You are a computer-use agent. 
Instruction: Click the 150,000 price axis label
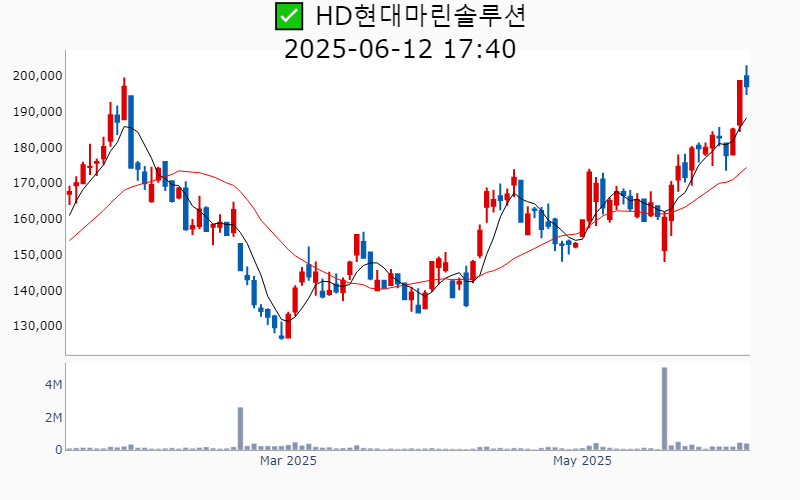coord(38,255)
